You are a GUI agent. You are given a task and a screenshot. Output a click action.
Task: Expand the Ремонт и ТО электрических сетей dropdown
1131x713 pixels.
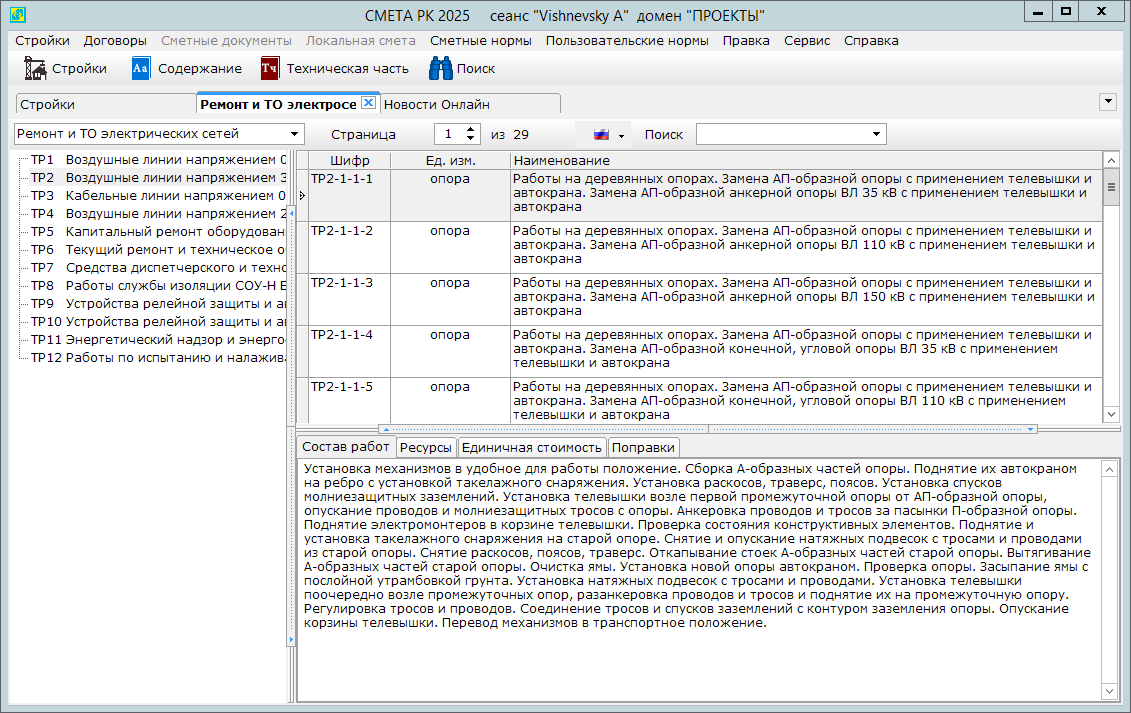coord(294,134)
